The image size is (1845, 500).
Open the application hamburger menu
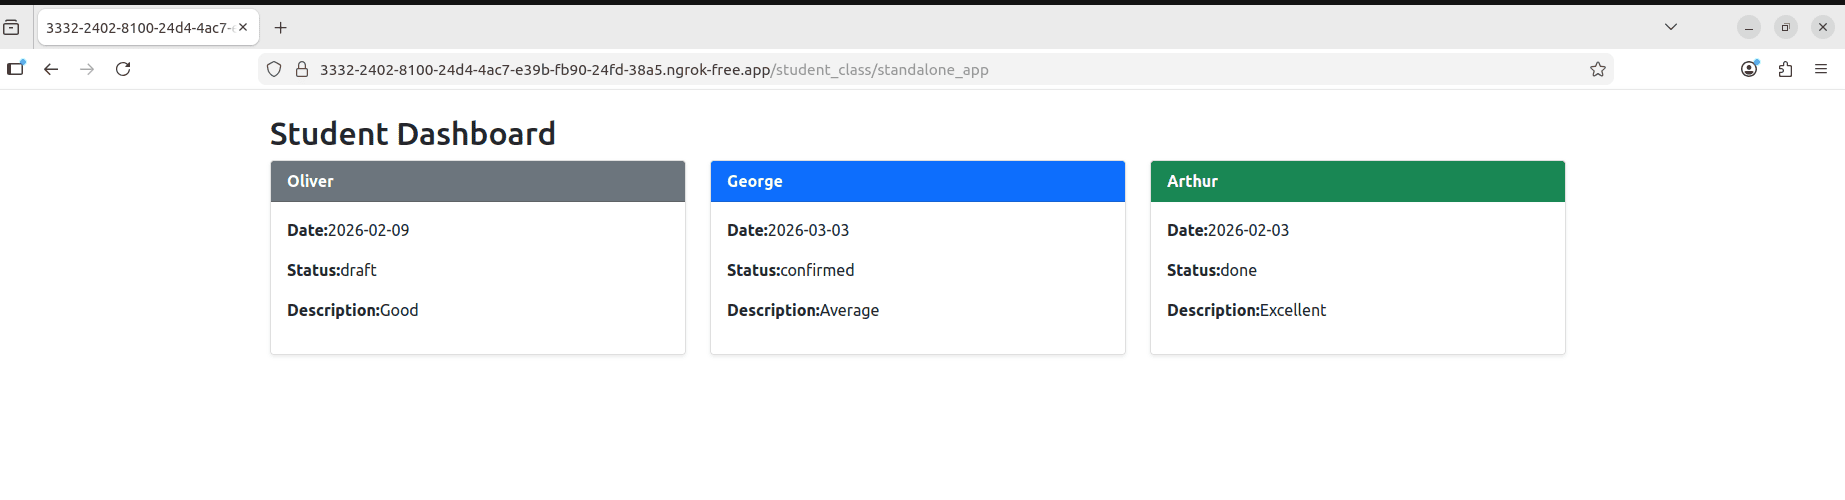[1821, 69]
